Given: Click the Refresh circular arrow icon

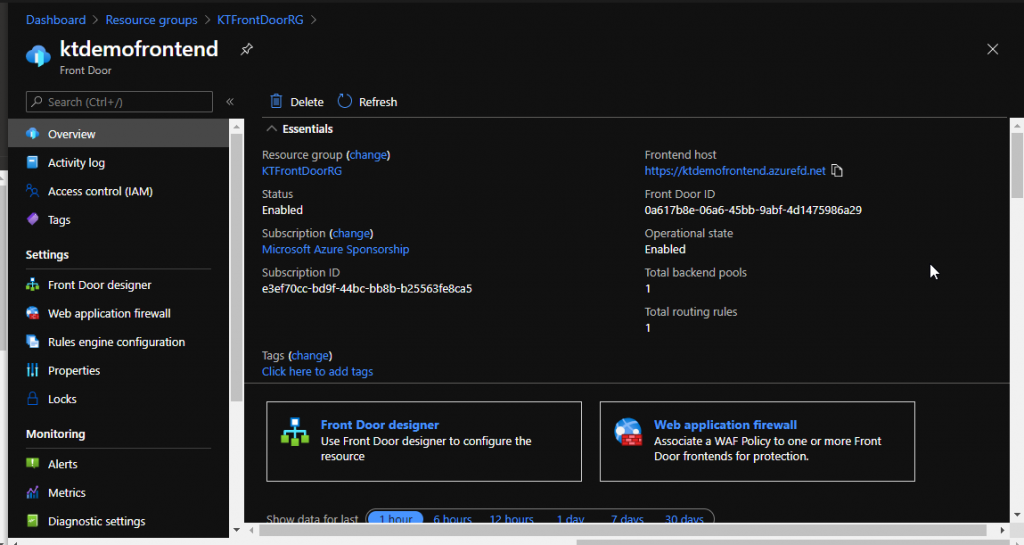Looking at the screenshot, I should 345,101.
